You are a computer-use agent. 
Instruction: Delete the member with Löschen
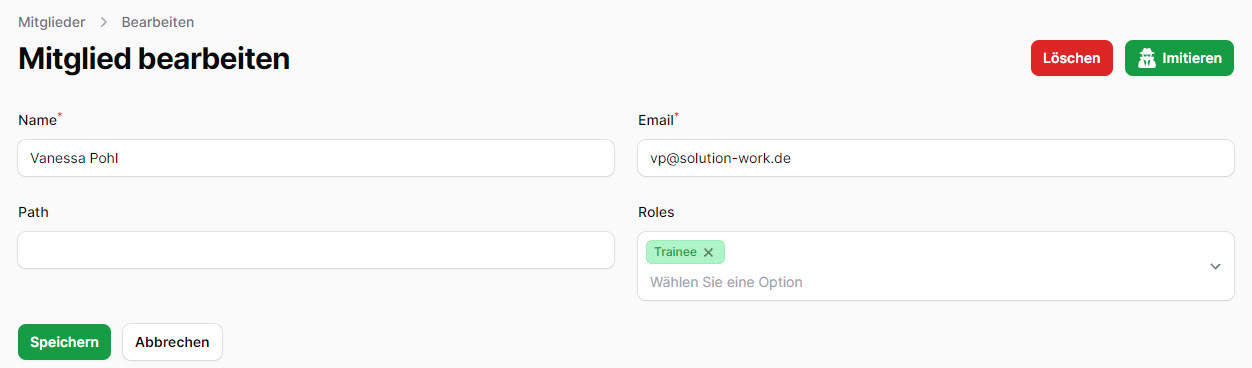(x=1071, y=58)
